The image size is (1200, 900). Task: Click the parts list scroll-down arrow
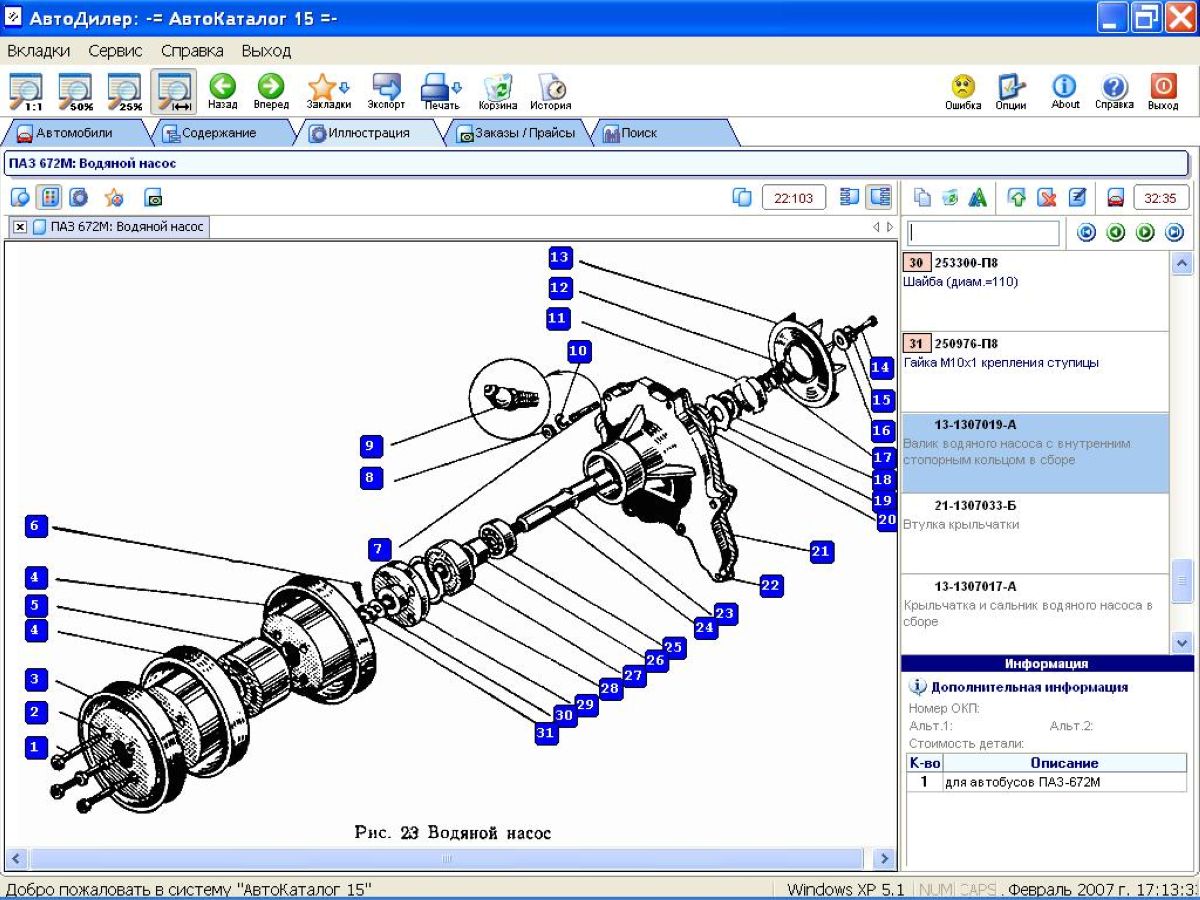1182,643
